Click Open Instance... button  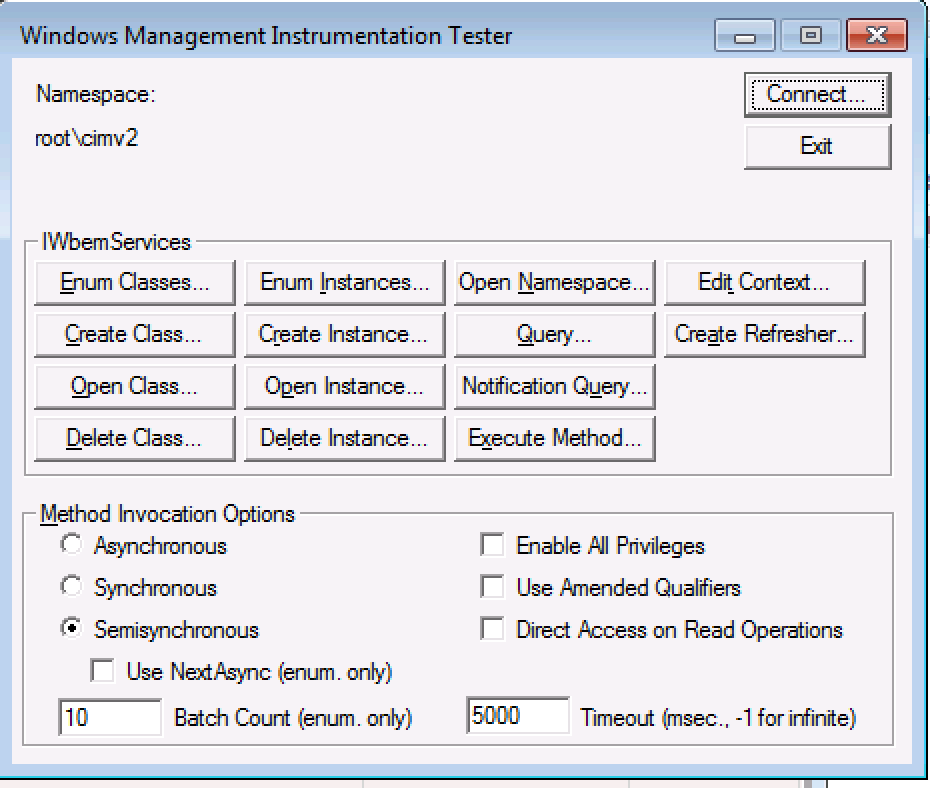345,387
